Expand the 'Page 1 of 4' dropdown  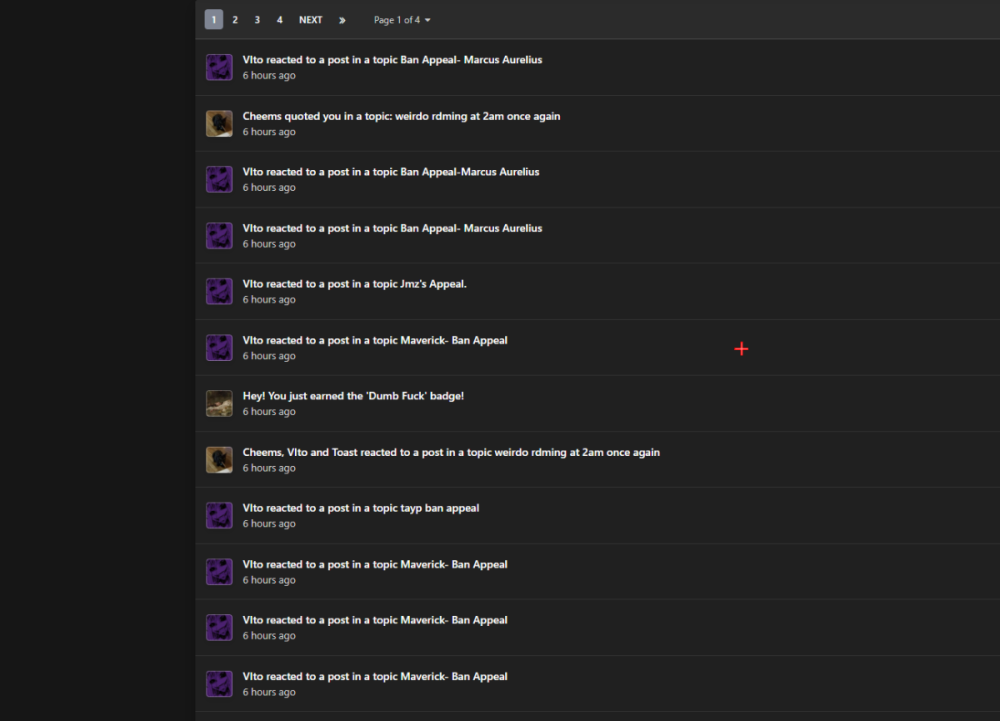pyautogui.click(x=402, y=20)
